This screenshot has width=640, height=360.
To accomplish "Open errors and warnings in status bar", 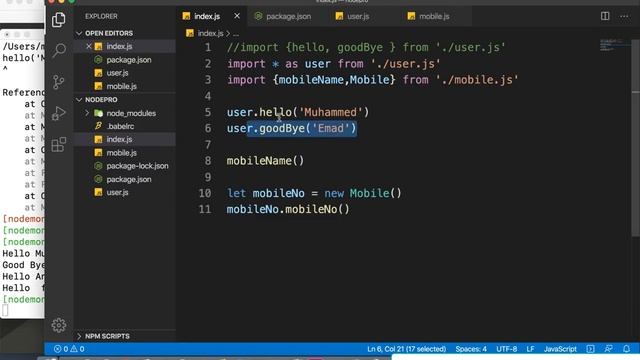I will coord(69,349).
